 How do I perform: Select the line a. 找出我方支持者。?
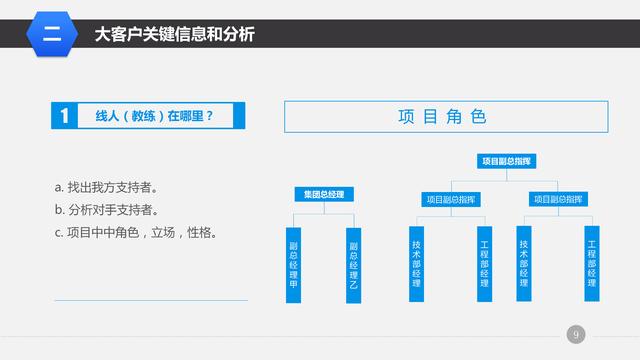tap(107, 187)
